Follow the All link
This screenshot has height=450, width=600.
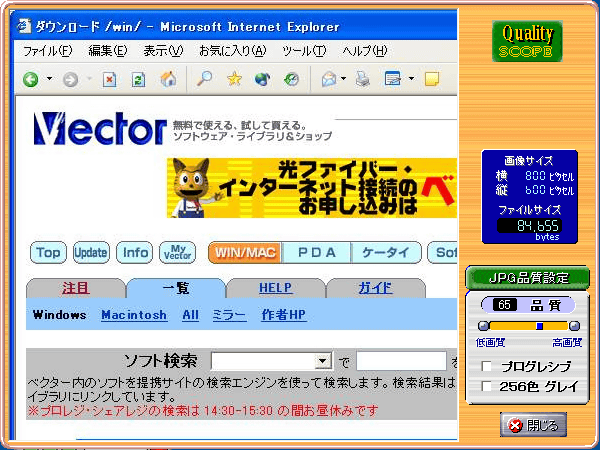click(190, 315)
